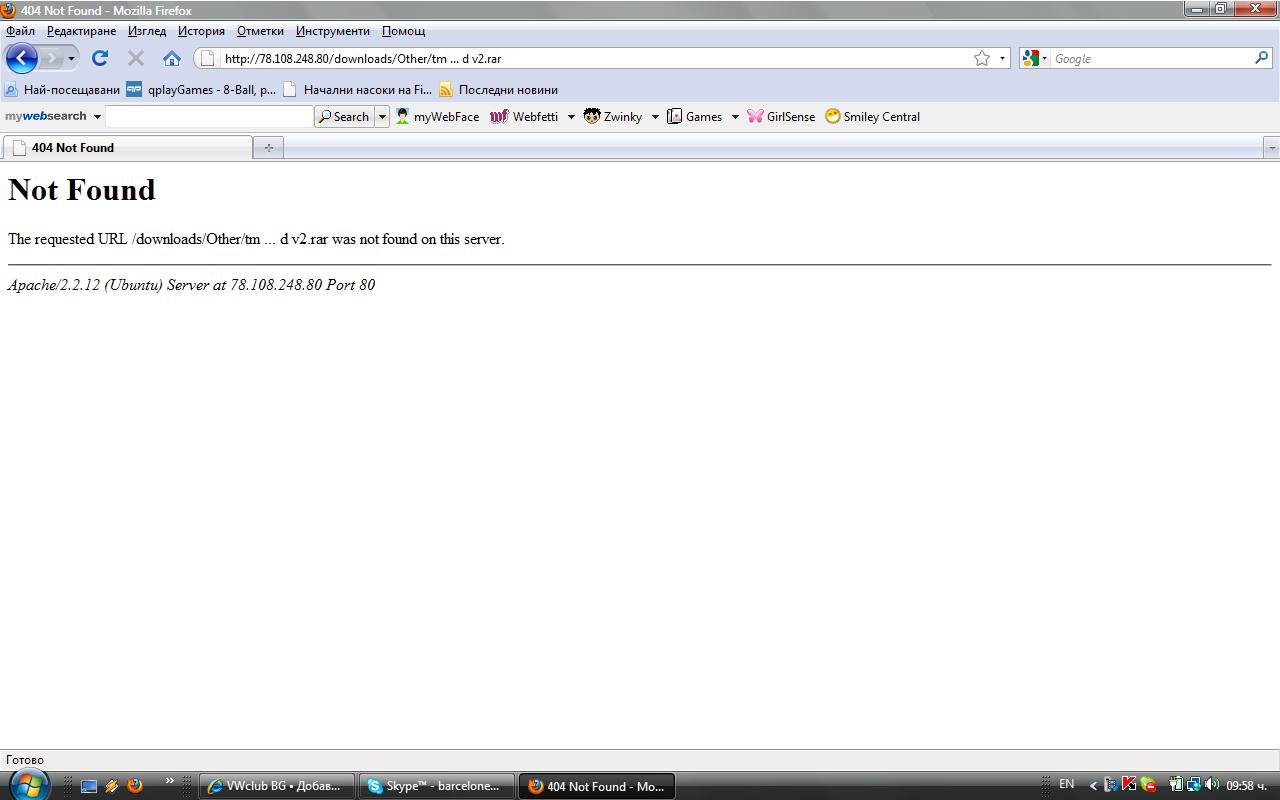This screenshot has width=1280, height=800.
Task: Switch to Skype in the taskbar
Action: point(437,786)
